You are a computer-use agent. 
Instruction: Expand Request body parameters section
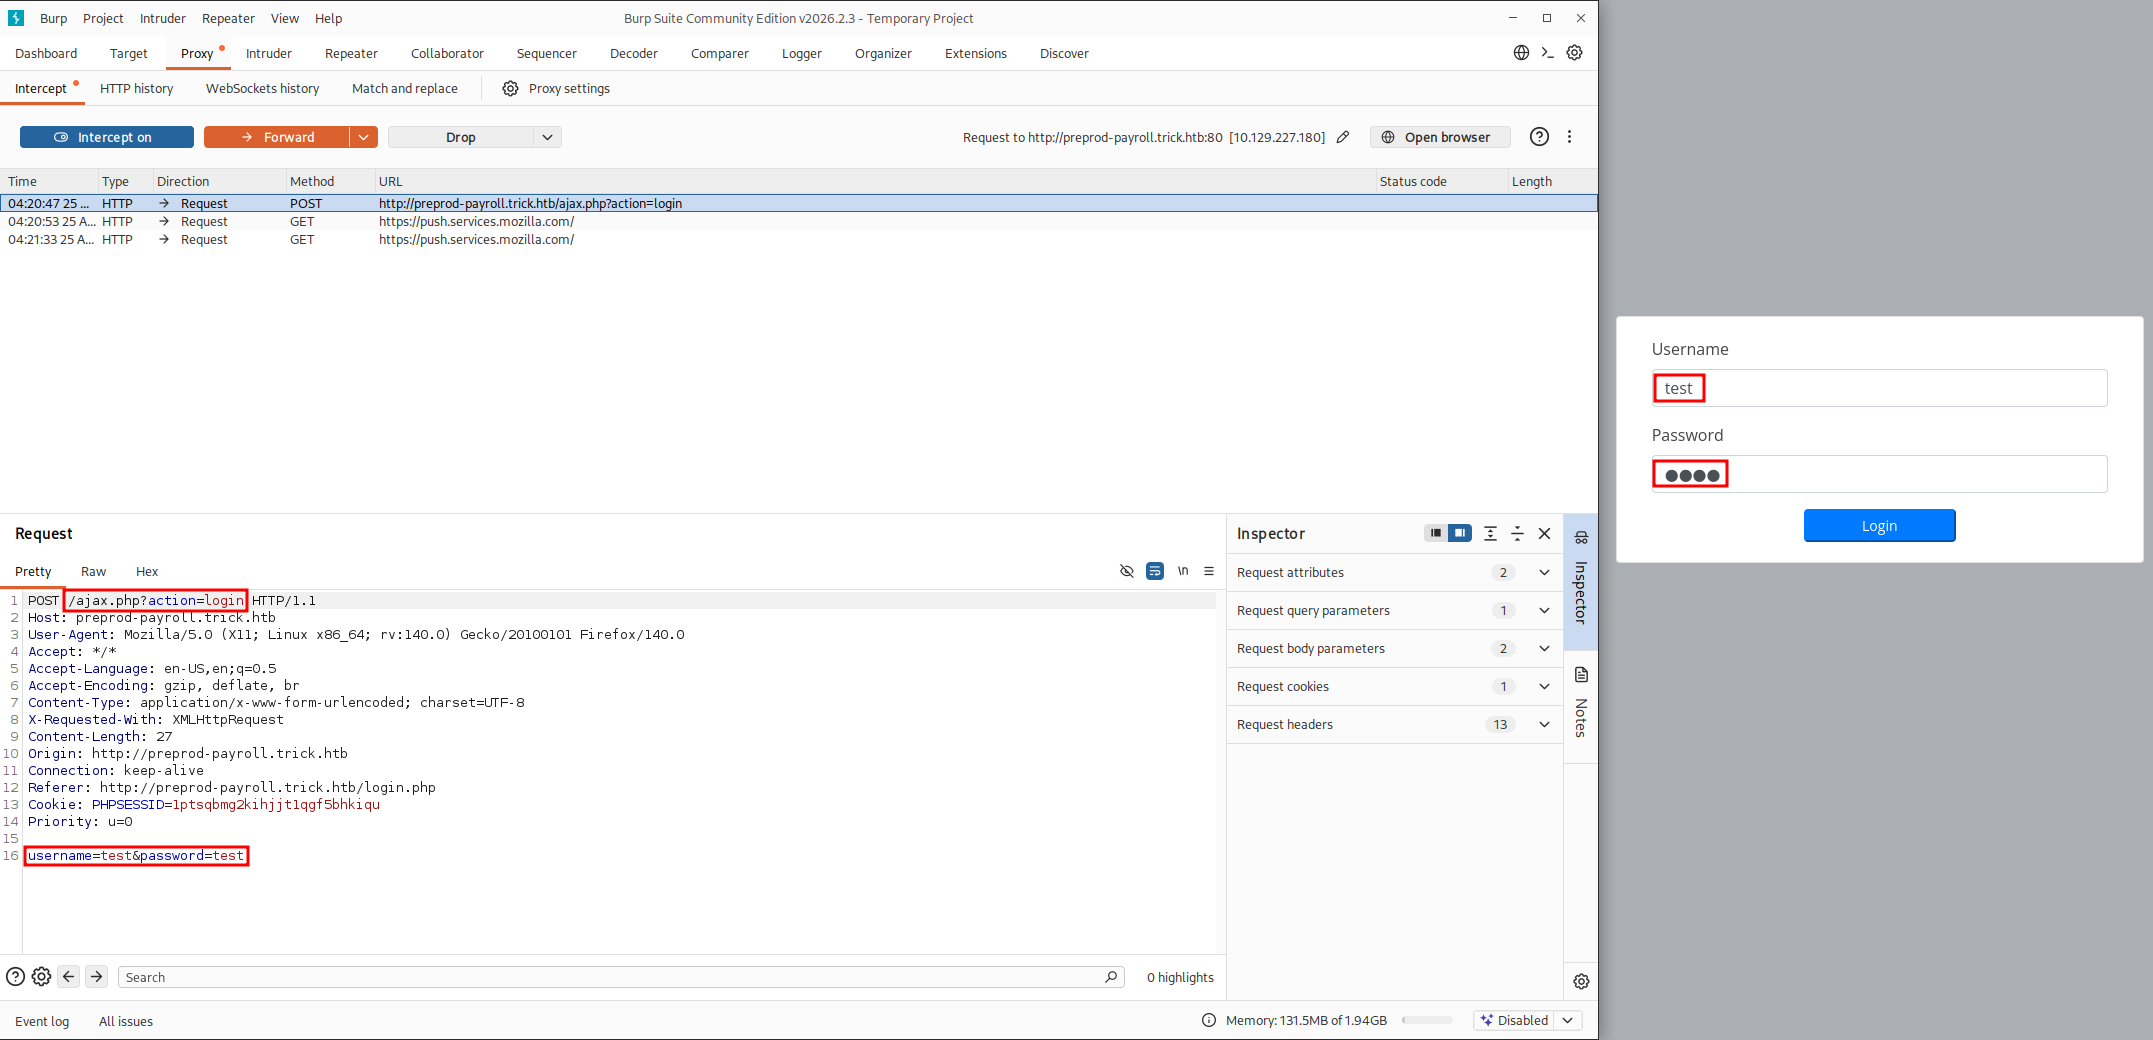1544,649
